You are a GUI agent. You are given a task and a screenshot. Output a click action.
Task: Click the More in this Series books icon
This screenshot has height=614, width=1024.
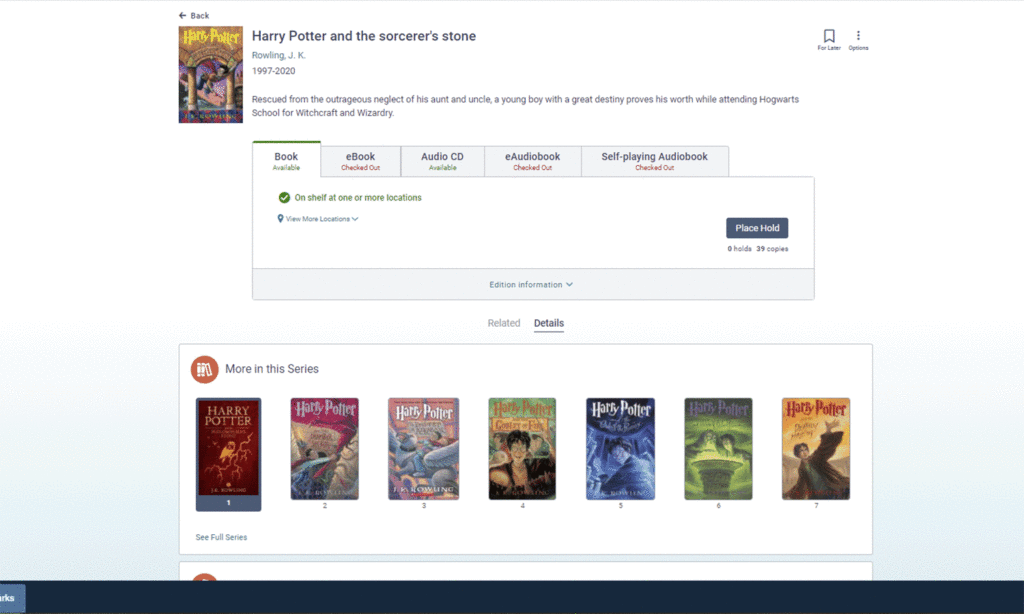pos(204,369)
